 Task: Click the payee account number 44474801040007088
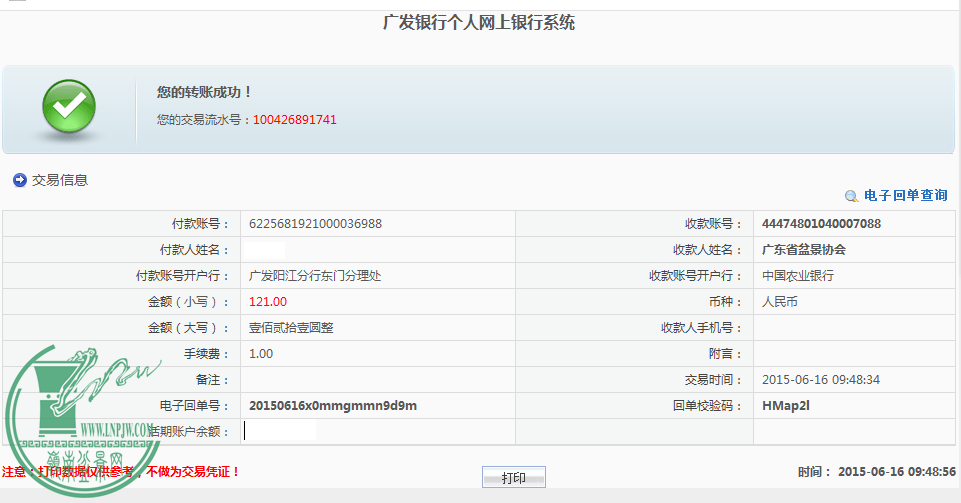coord(821,223)
